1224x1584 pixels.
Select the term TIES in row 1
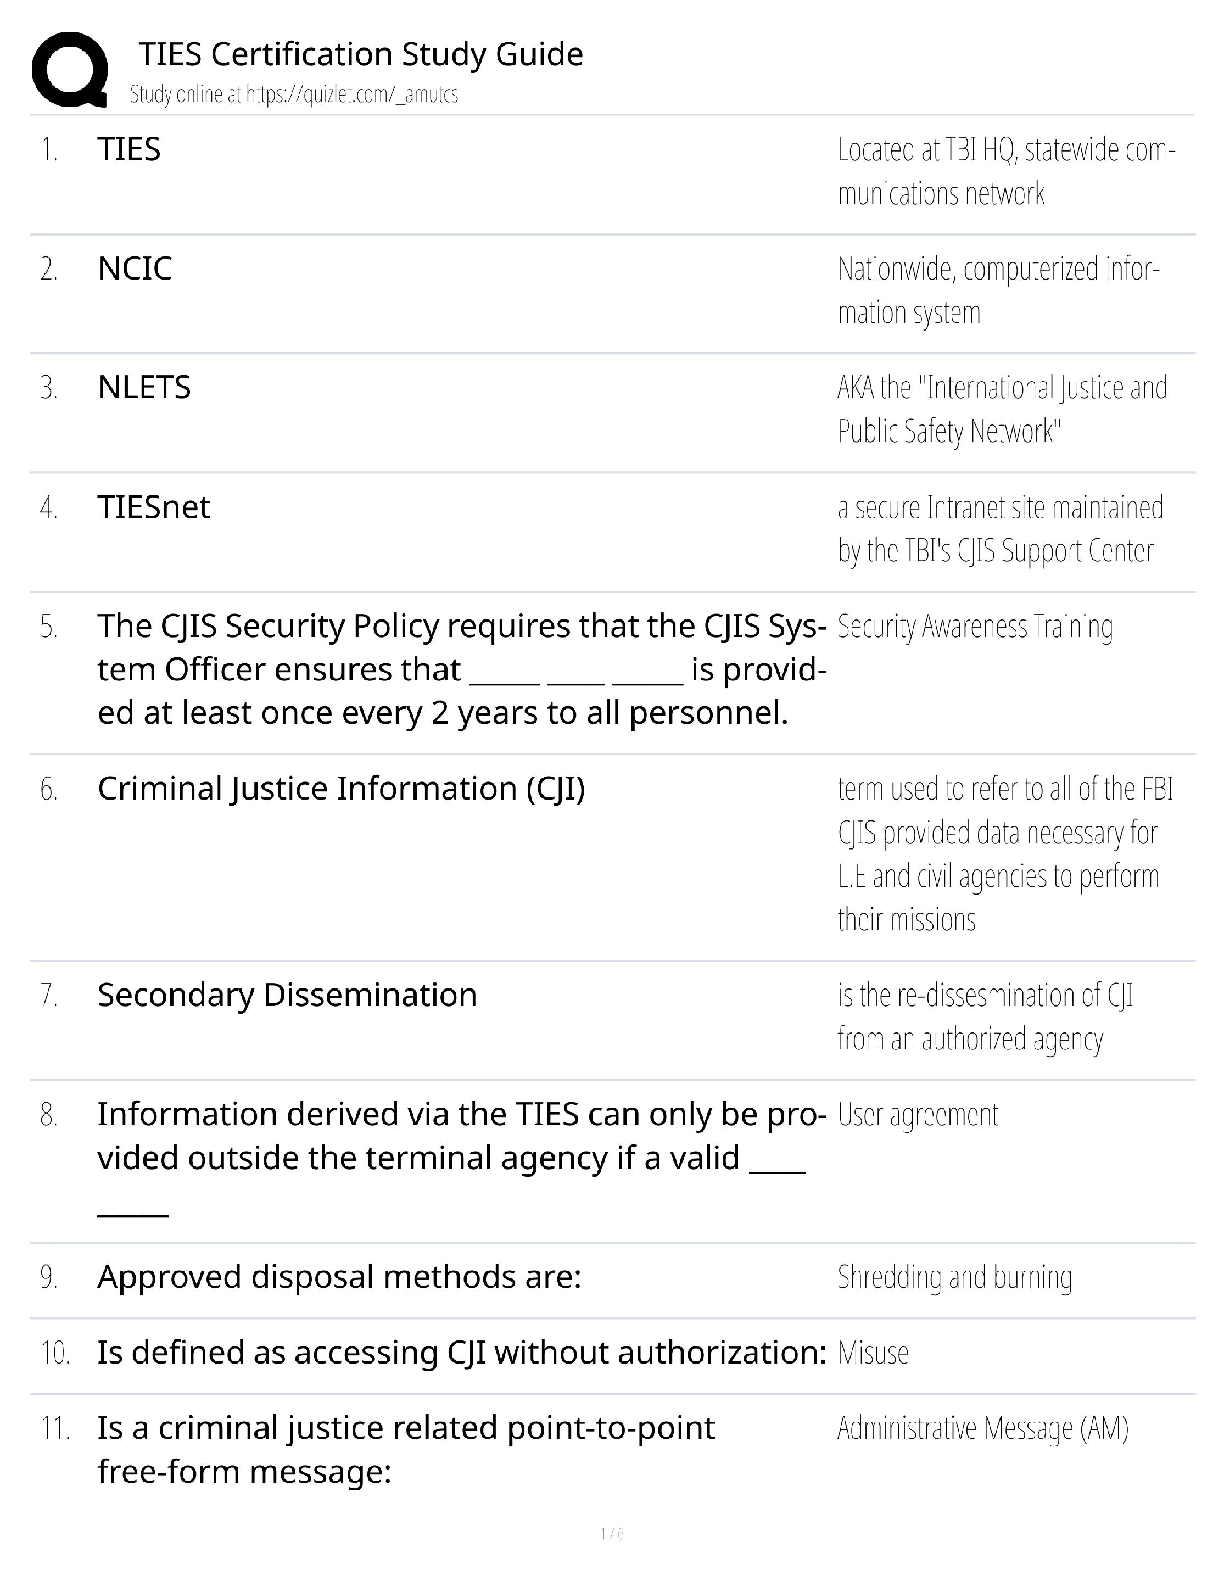[129, 149]
